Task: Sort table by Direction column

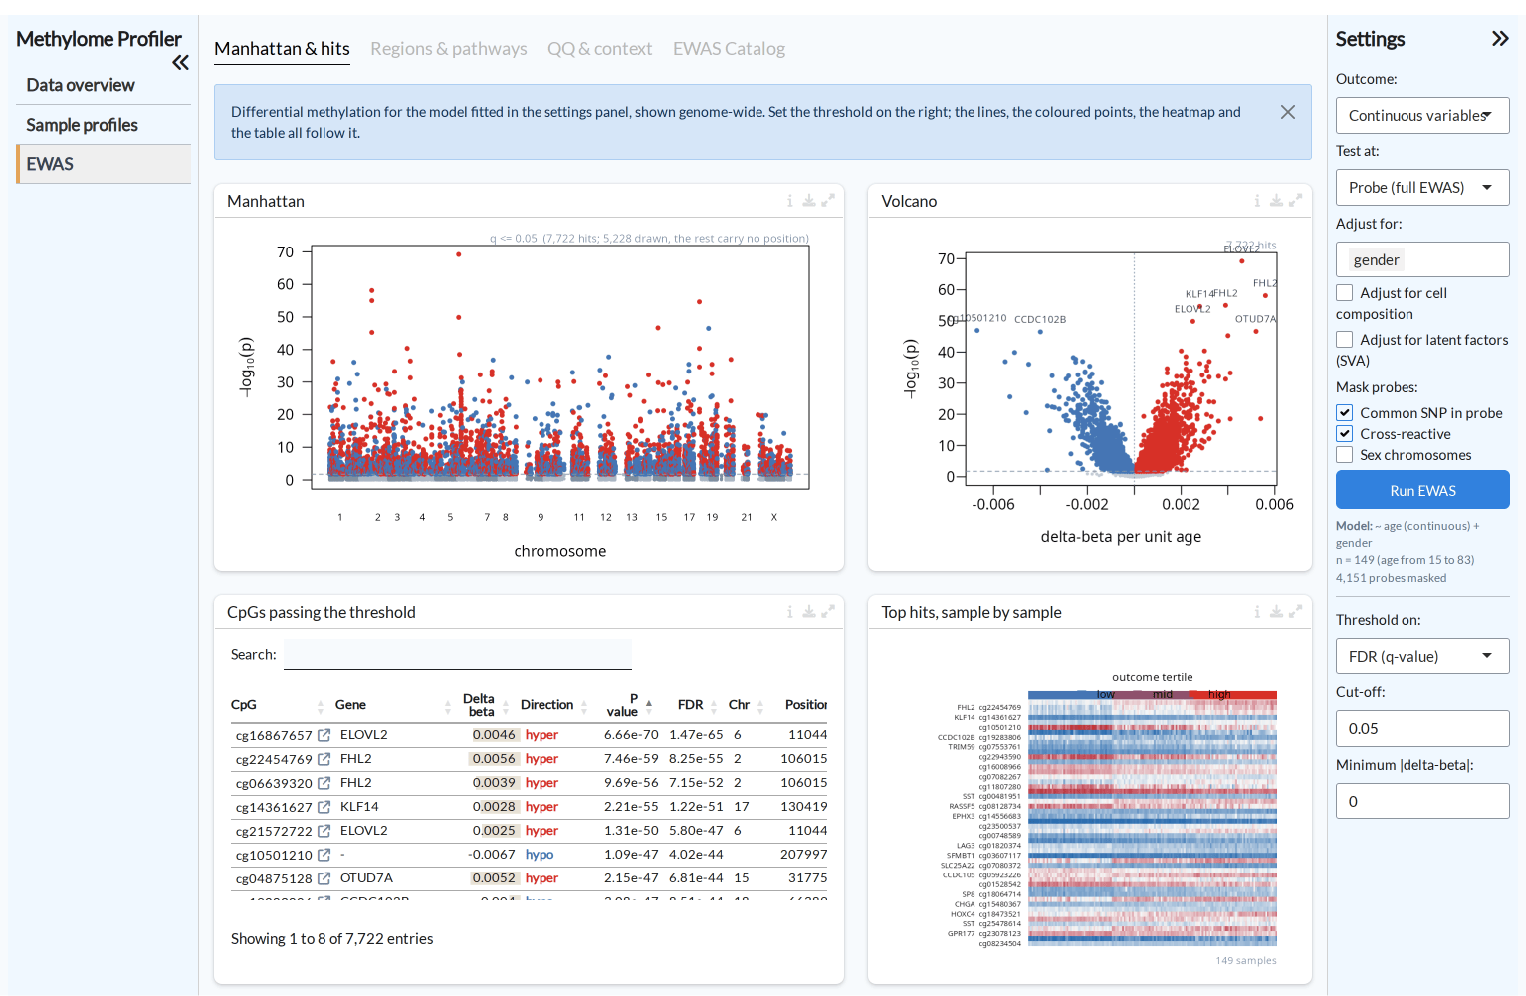Action: [554, 705]
